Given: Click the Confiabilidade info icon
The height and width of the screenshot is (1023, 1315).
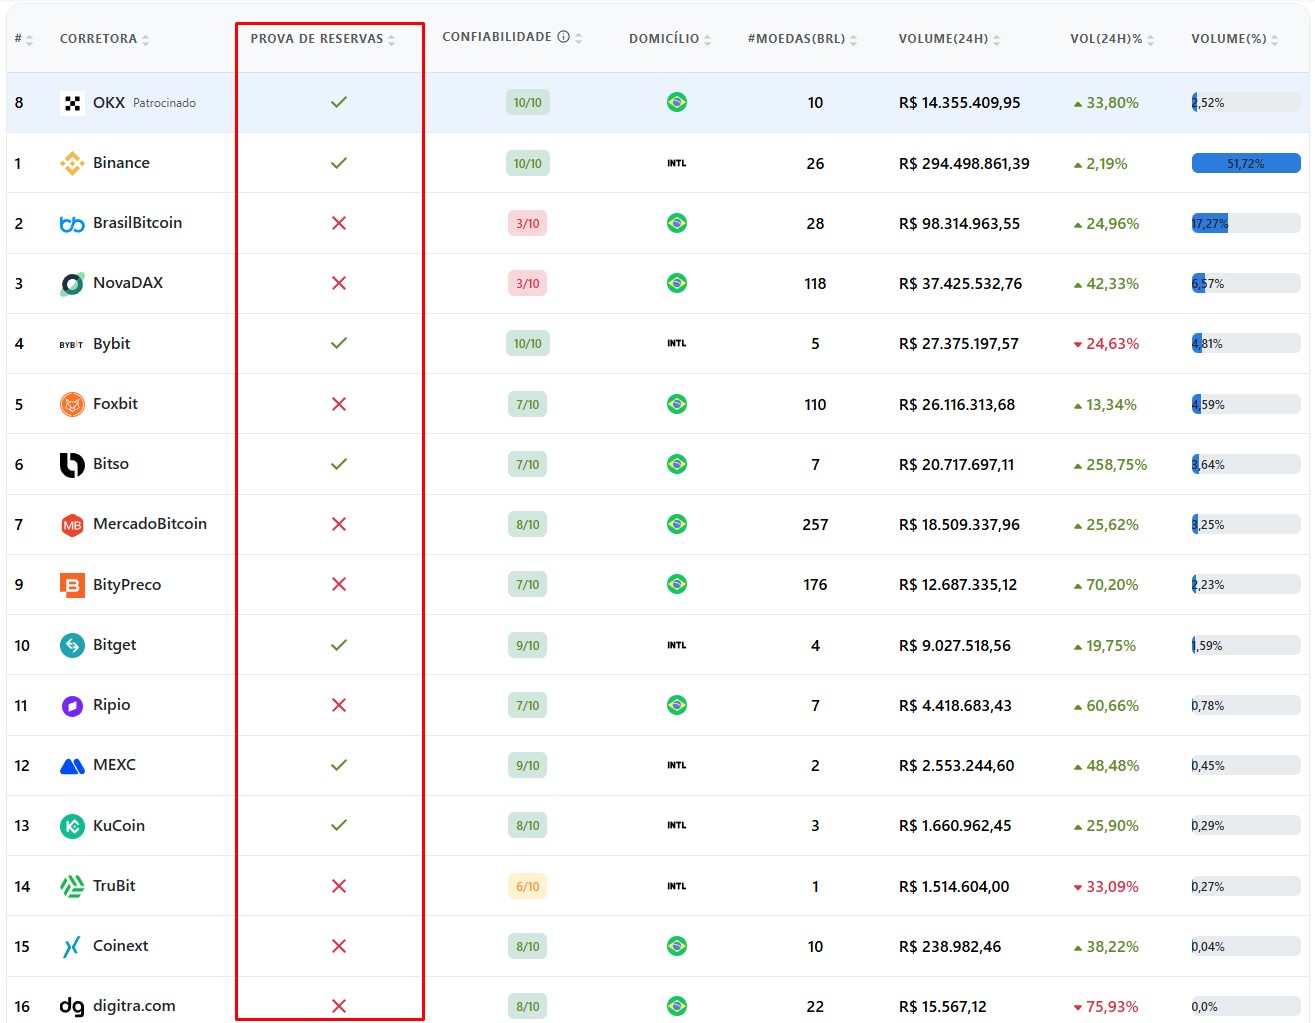Looking at the screenshot, I should 563,37.
